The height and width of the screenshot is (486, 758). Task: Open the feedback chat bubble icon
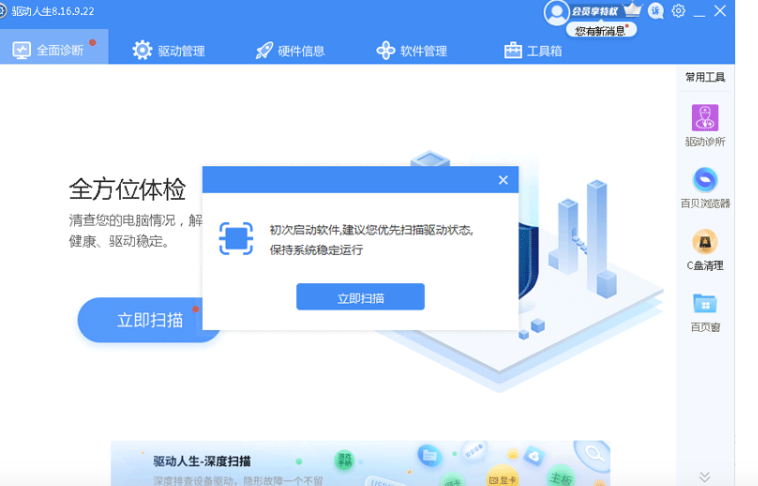(656, 11)
